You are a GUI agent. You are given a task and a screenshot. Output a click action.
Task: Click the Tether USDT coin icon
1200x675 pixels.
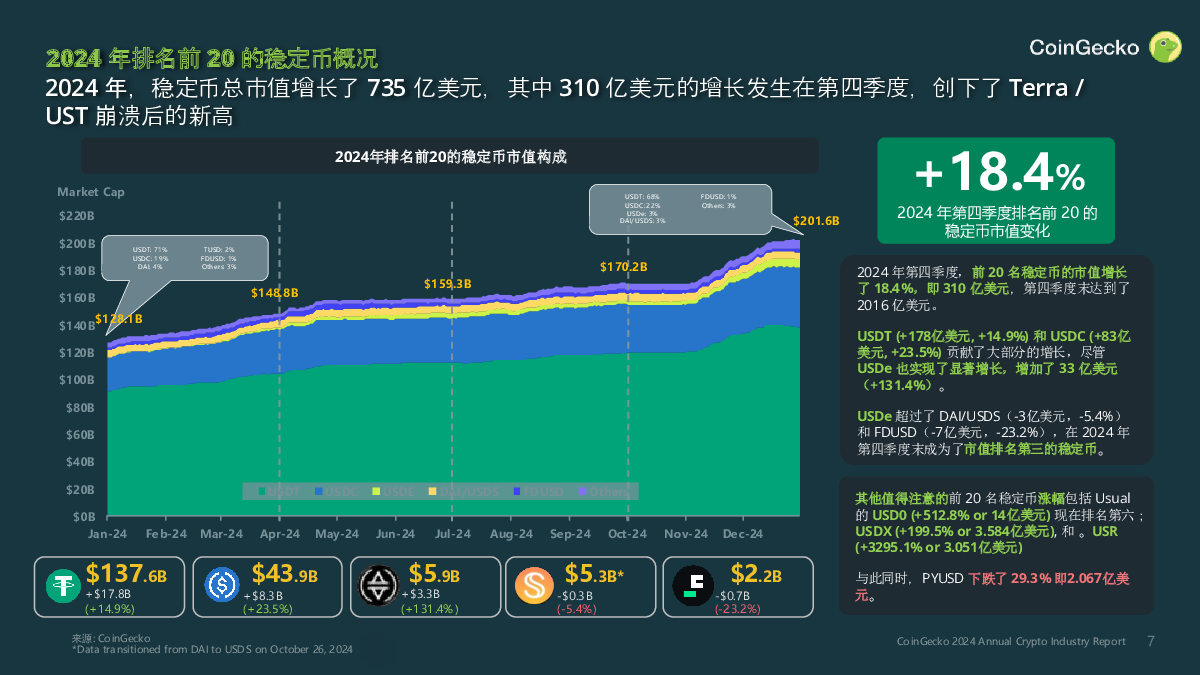(62, 585)
